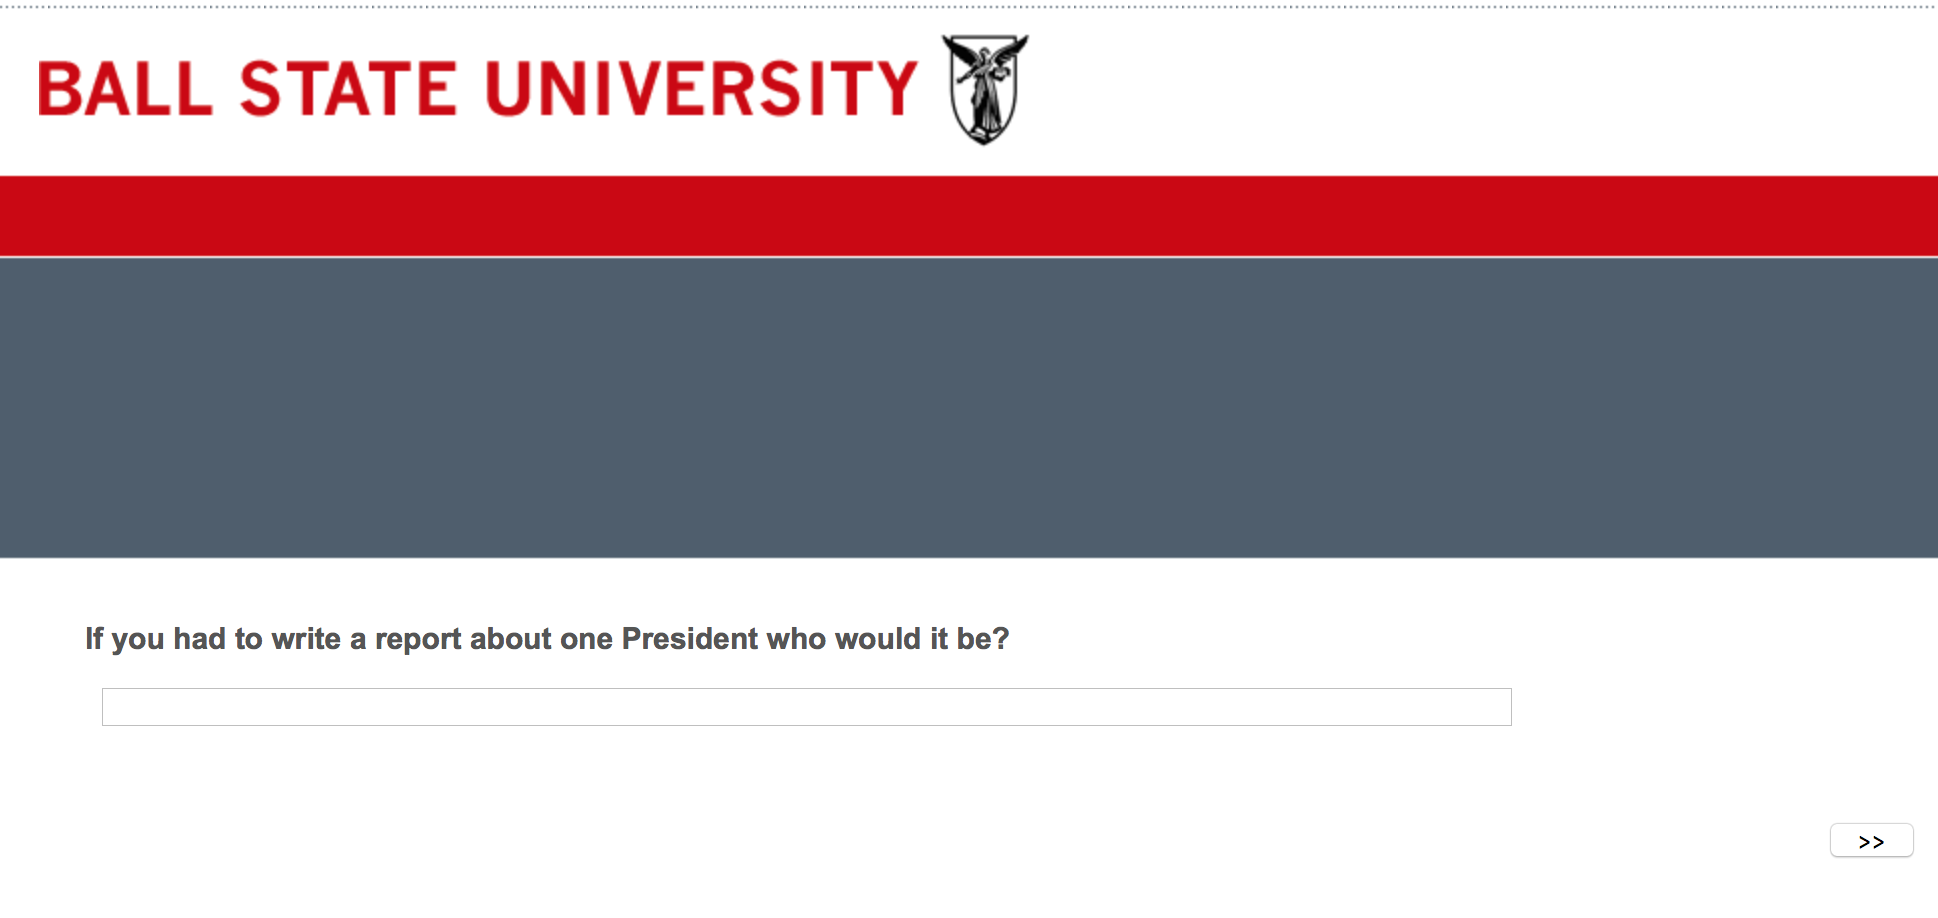Click the slate gray banner area

click(968, 407)
